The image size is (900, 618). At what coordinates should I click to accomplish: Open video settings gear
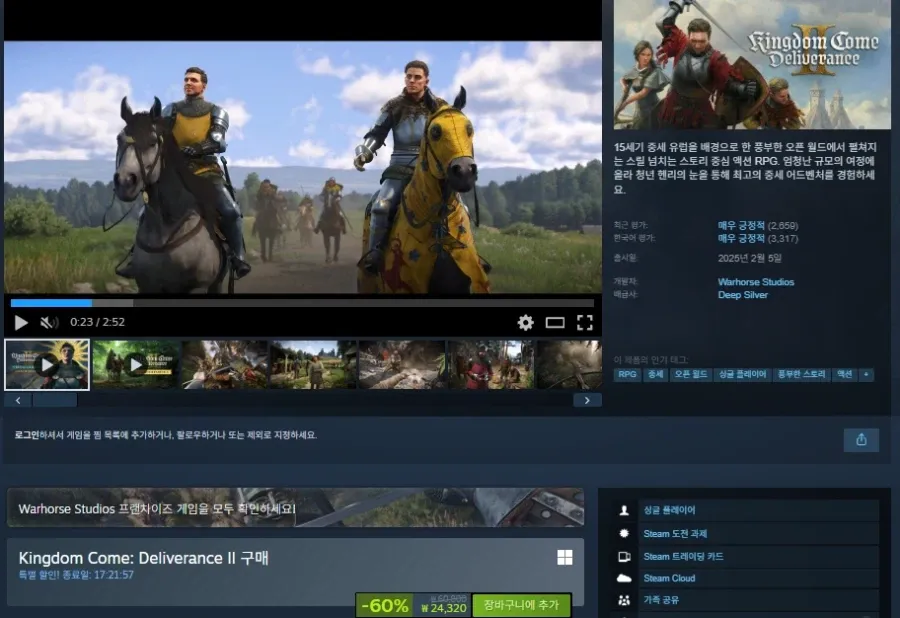(x=525, y=322)
